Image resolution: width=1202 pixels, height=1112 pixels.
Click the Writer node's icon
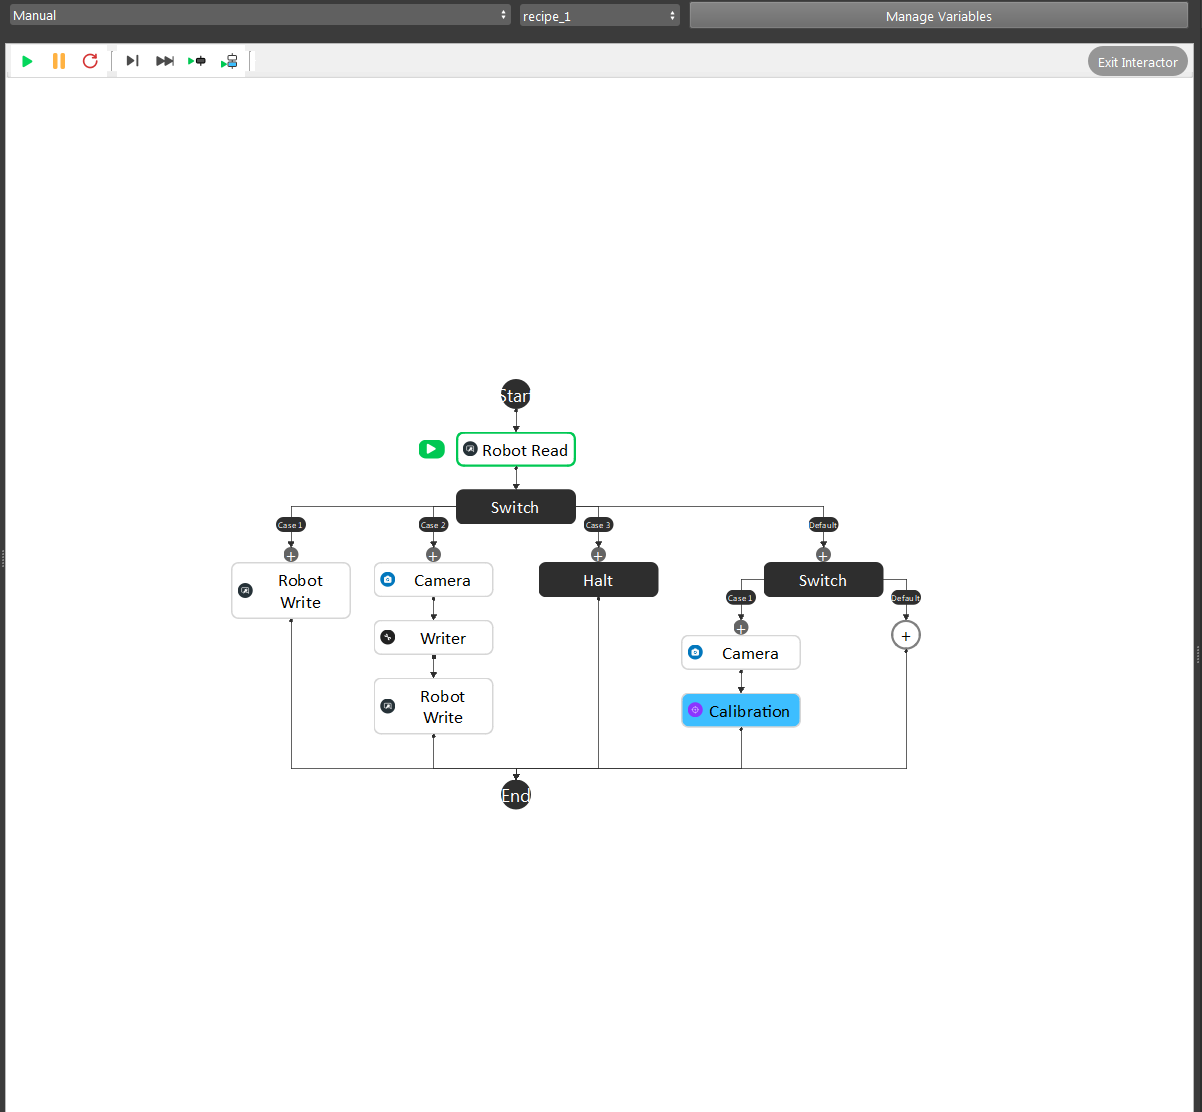pyautogui.click(x=388, y=638)
